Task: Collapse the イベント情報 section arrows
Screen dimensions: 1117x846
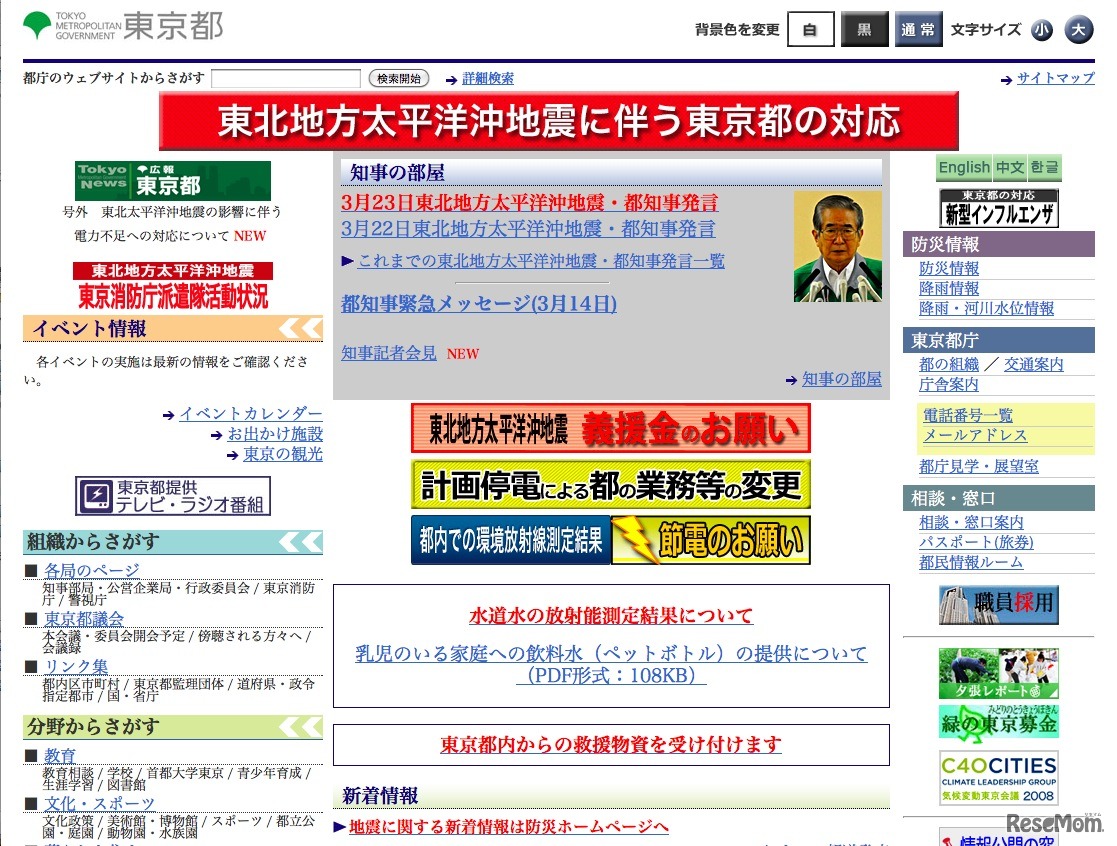Action: pos(300,328)
